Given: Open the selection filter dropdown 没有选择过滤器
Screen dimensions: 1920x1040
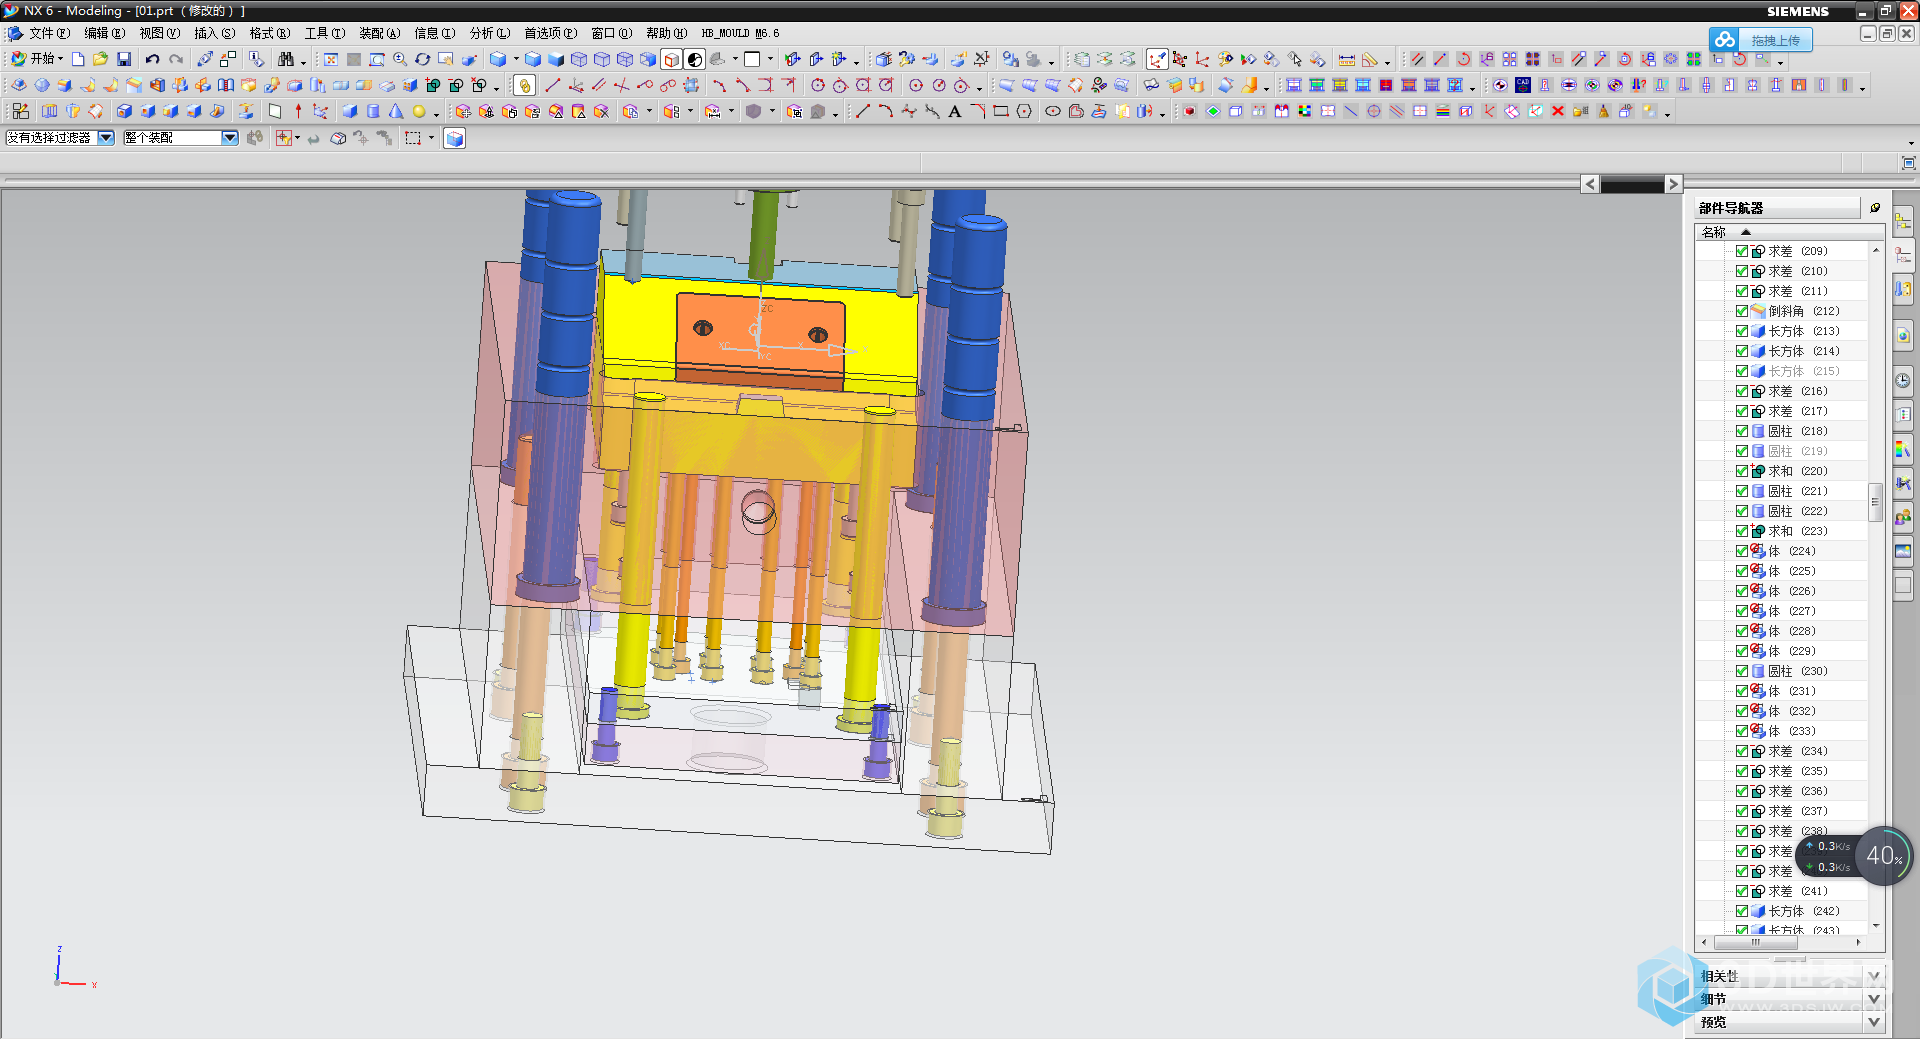Looking at the screenshot, I should click(x=106, y=138).
